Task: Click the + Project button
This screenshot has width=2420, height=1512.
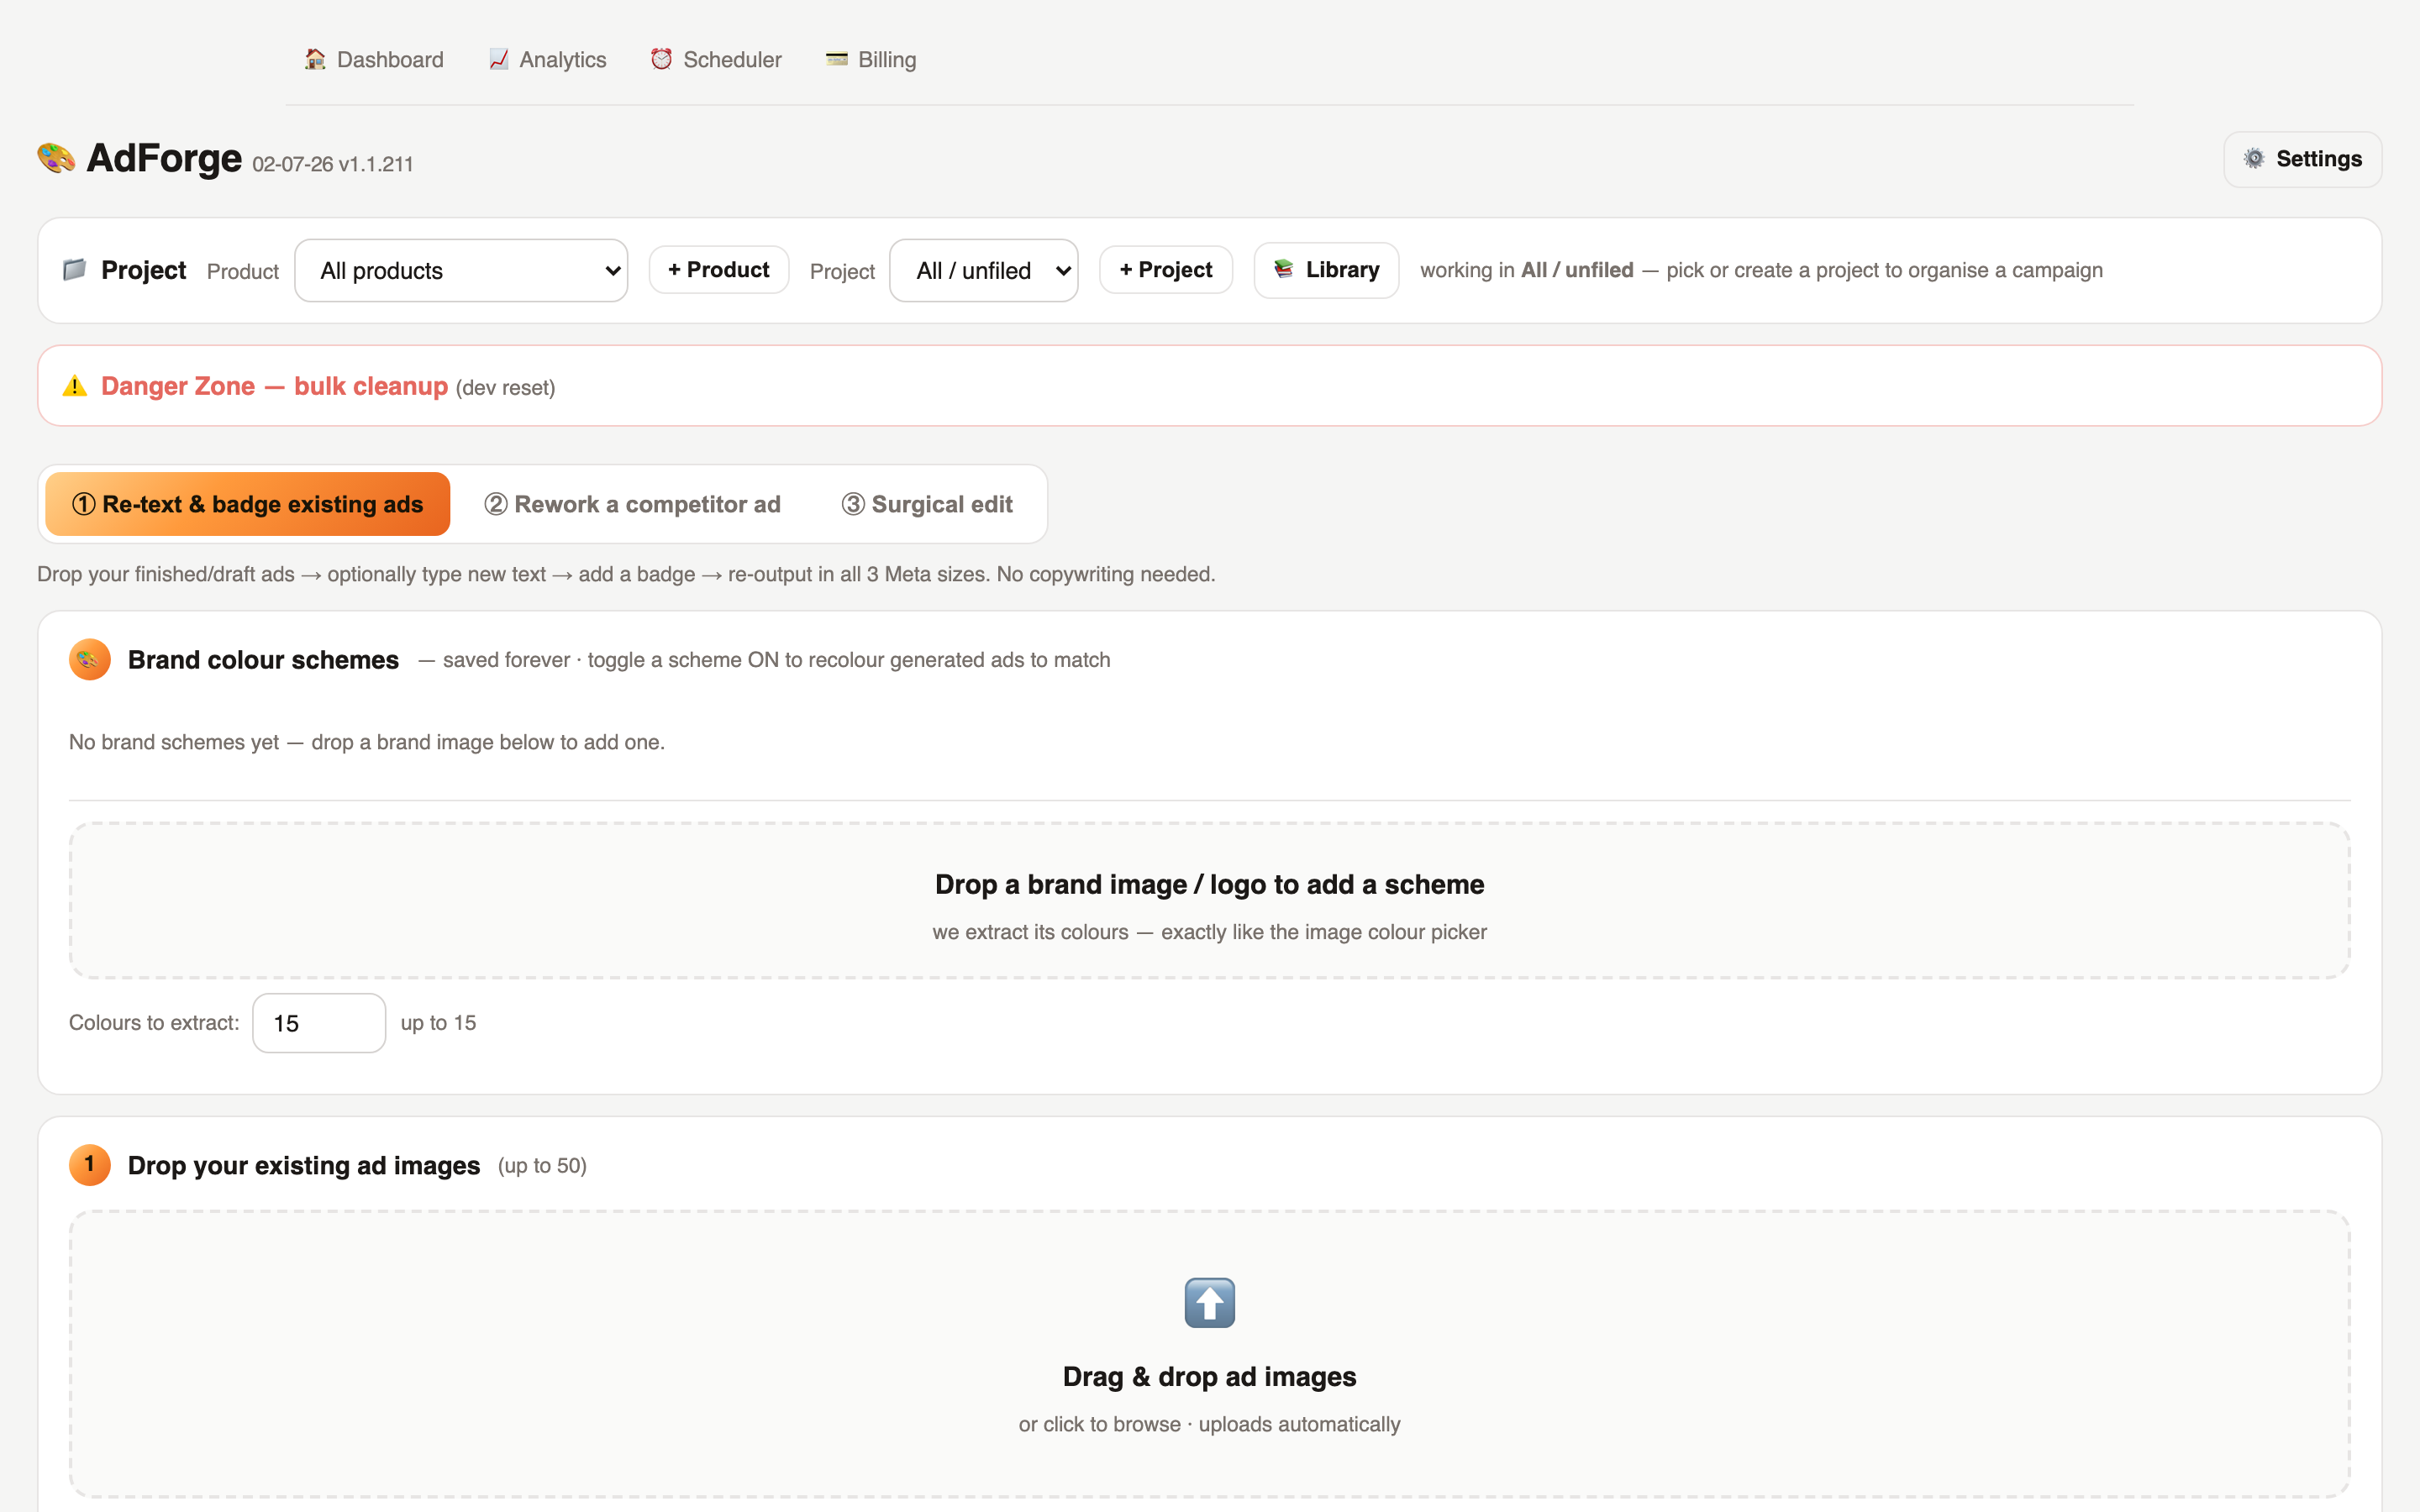Action: 1166,270
